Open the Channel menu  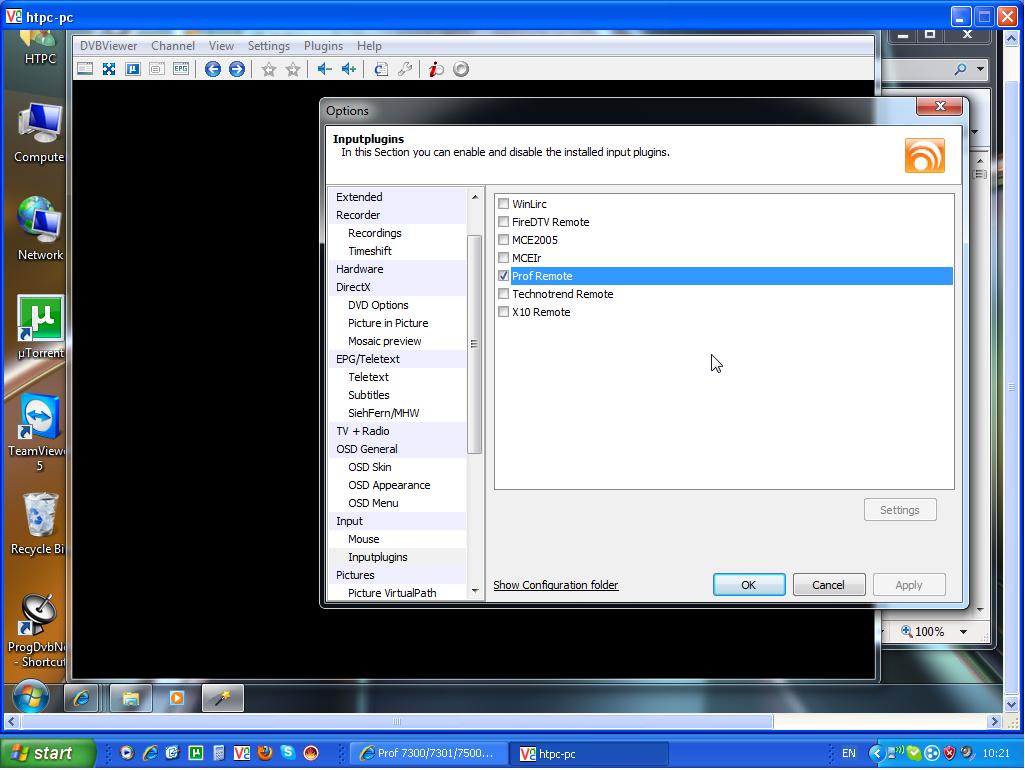click(x=173, y=46)
